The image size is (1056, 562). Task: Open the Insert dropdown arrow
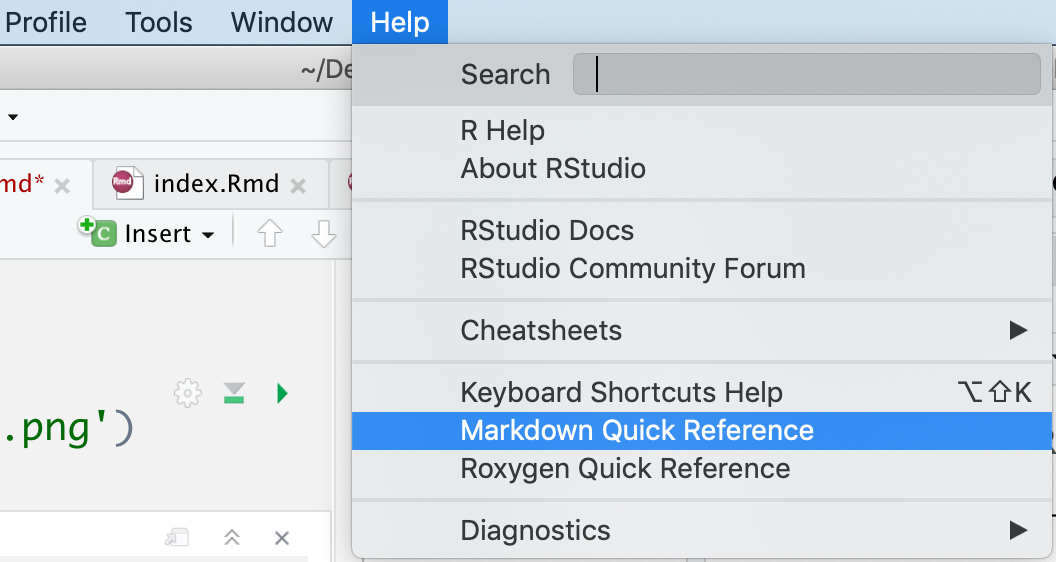point(208,235)
